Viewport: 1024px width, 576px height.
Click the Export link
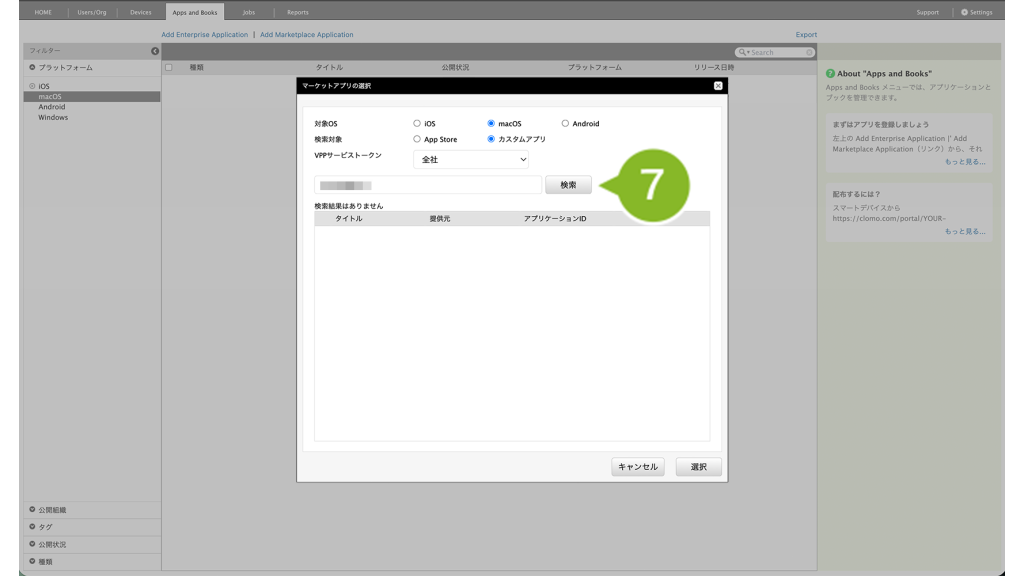coord(806,35)
